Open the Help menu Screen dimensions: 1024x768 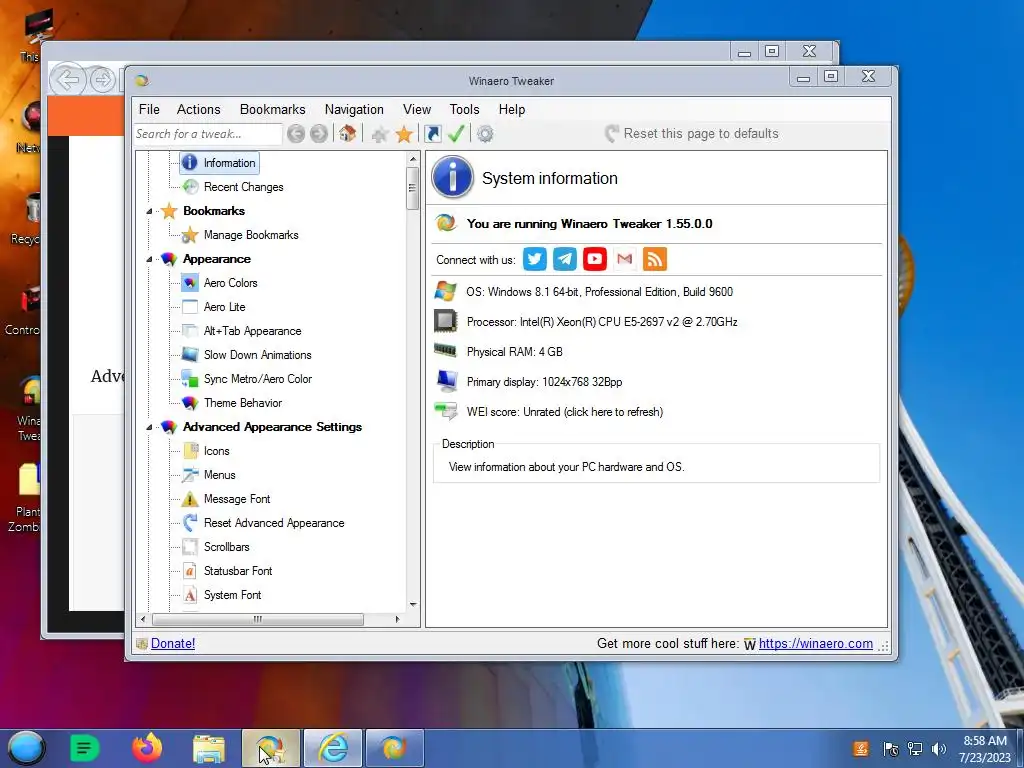[512, 110]
